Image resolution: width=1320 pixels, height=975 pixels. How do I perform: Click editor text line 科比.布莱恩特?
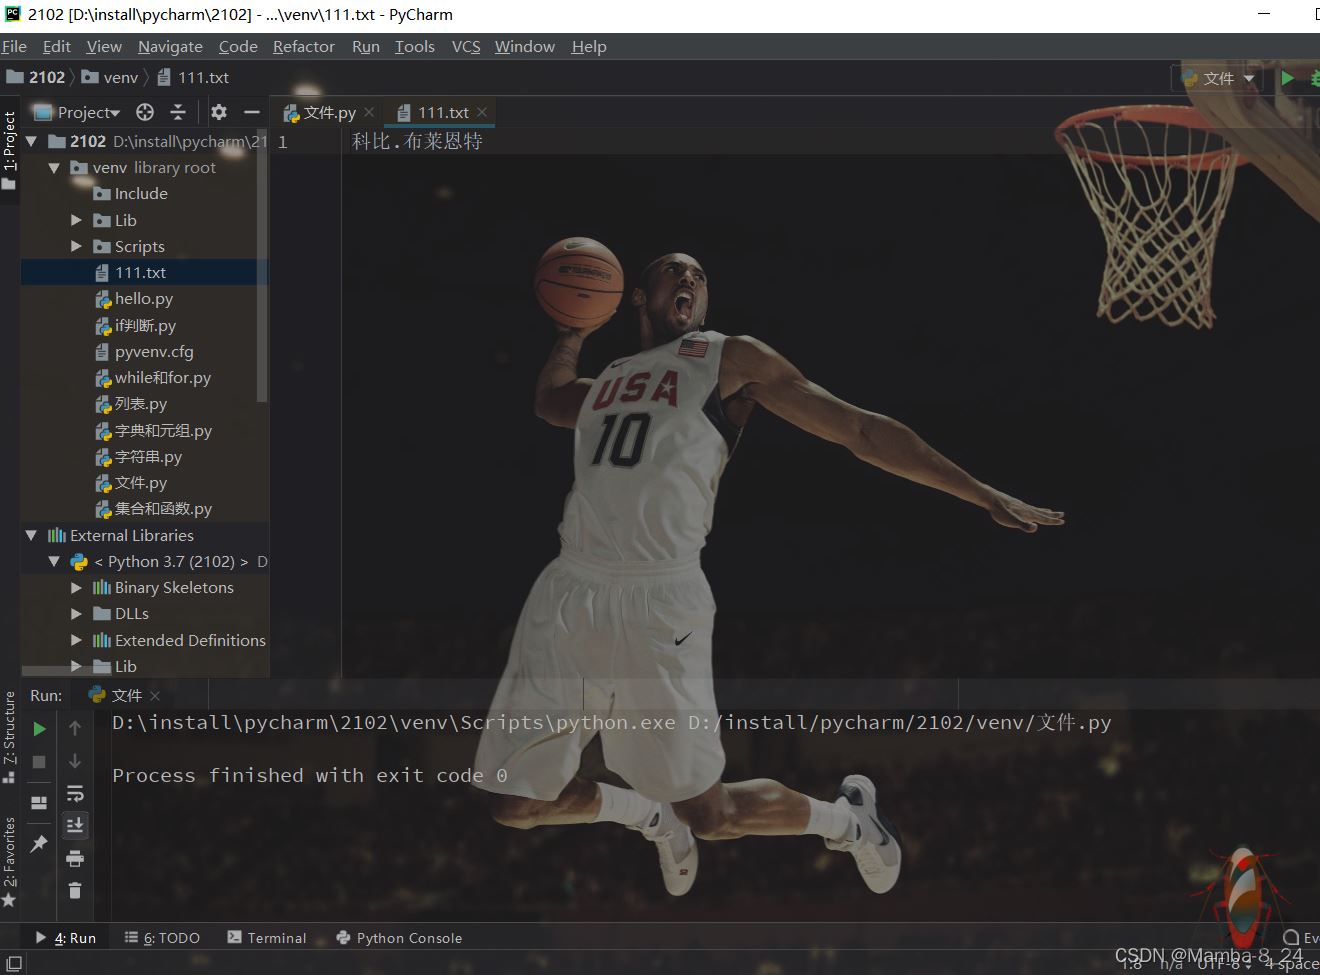(417, 142)
